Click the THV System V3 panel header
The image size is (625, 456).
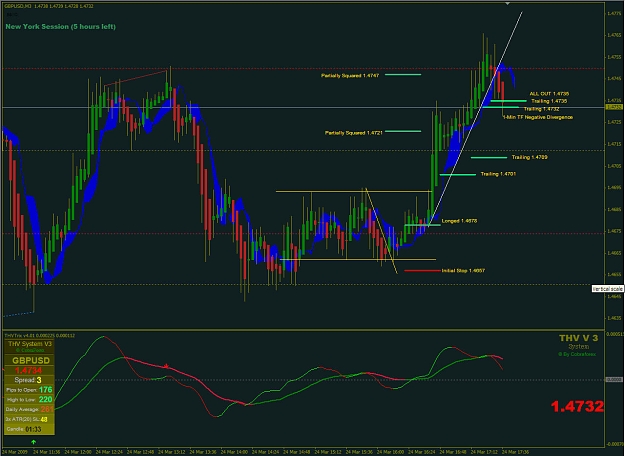30,344
